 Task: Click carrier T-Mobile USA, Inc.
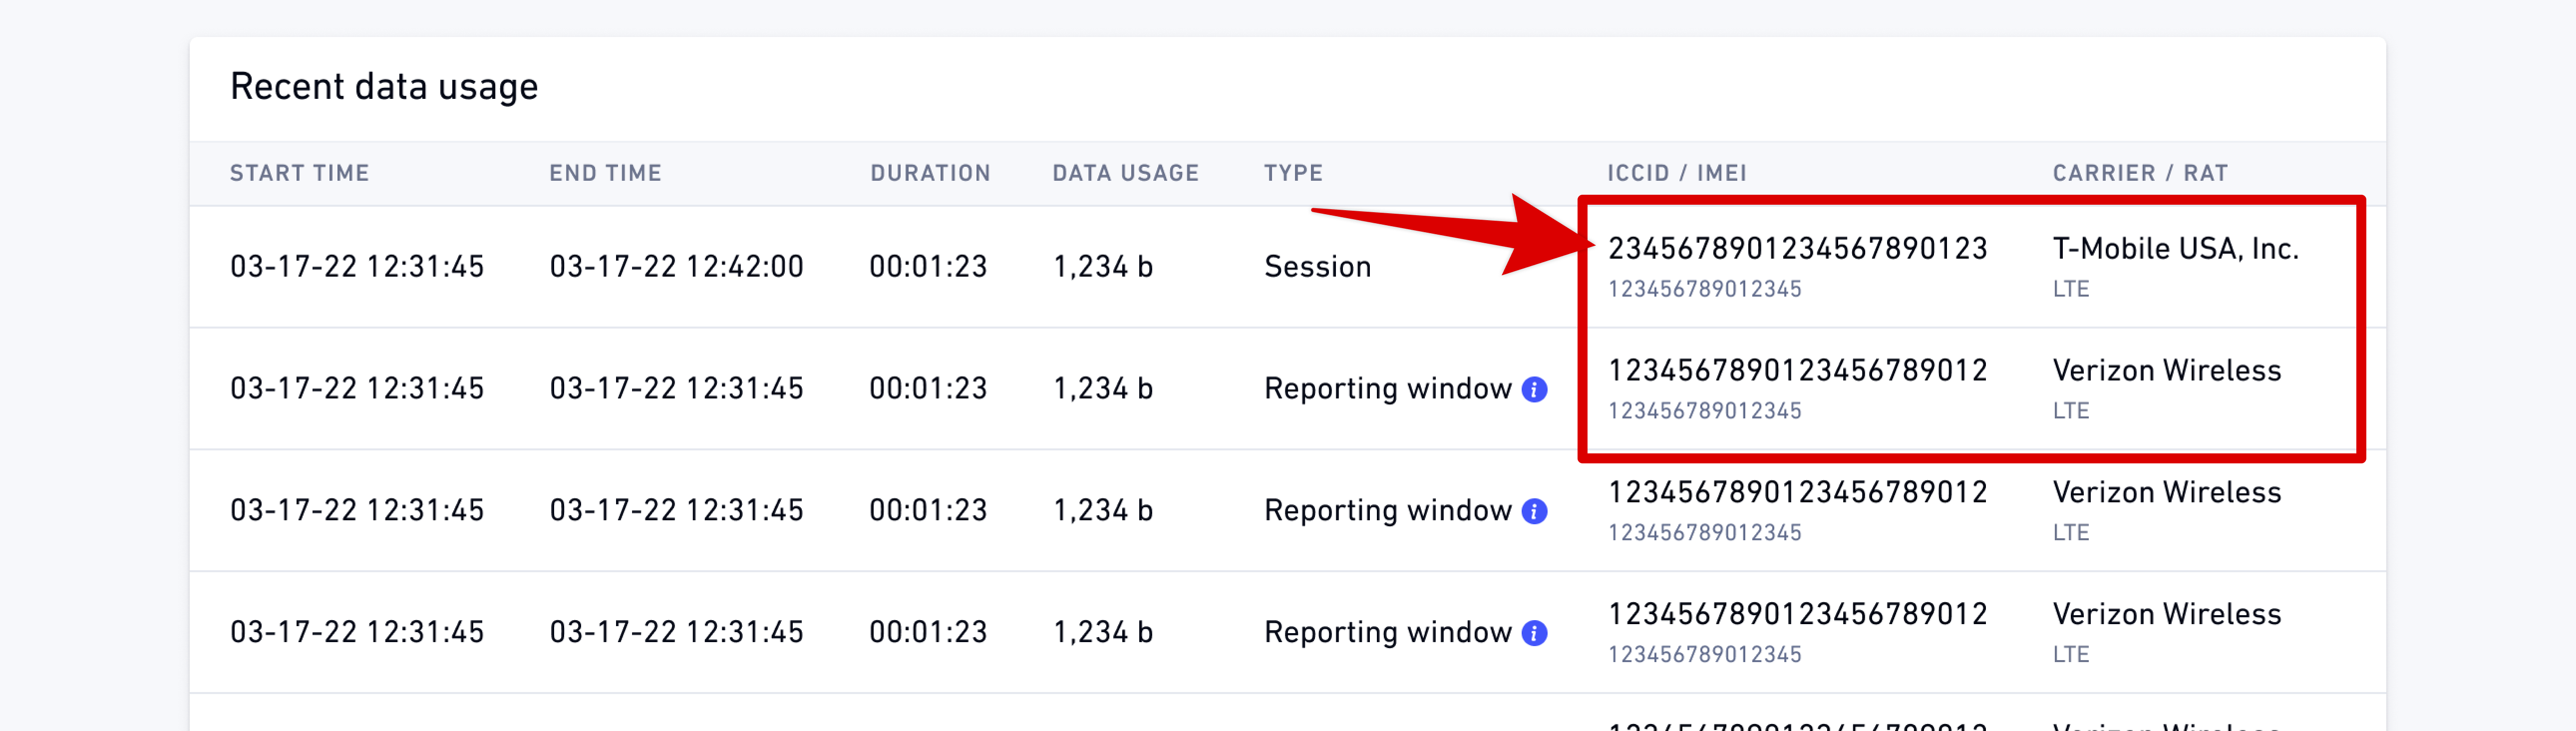(x=2175, y=249)
